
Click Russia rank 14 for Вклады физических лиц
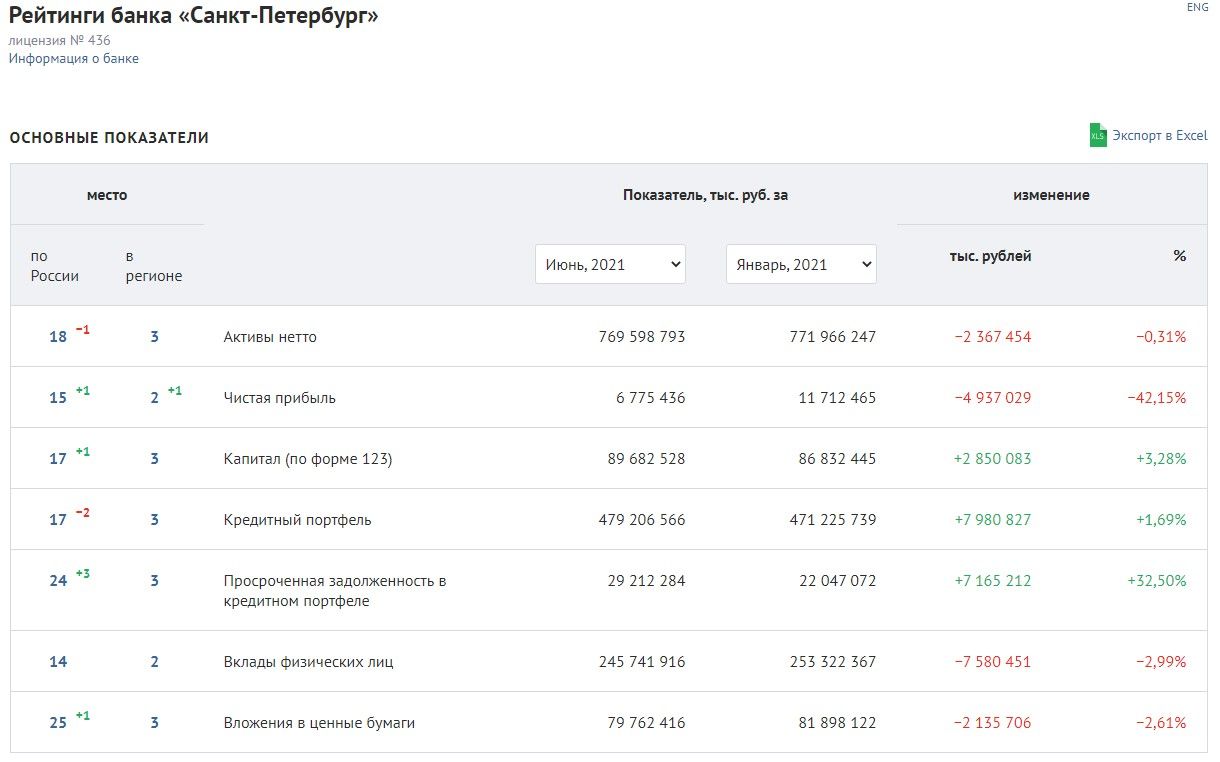click(58, 662)
